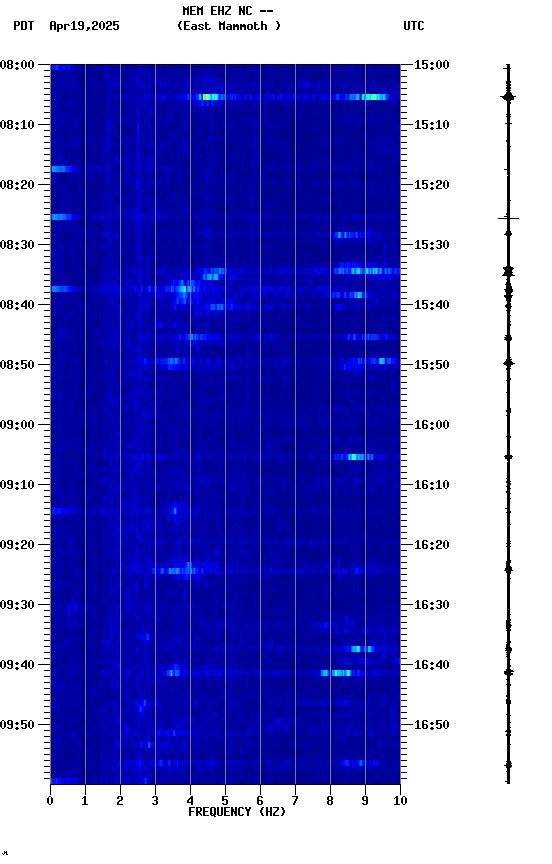Click the date "Apr19,2025"
This screenshot has width=552, height=864.
(84, 26)
